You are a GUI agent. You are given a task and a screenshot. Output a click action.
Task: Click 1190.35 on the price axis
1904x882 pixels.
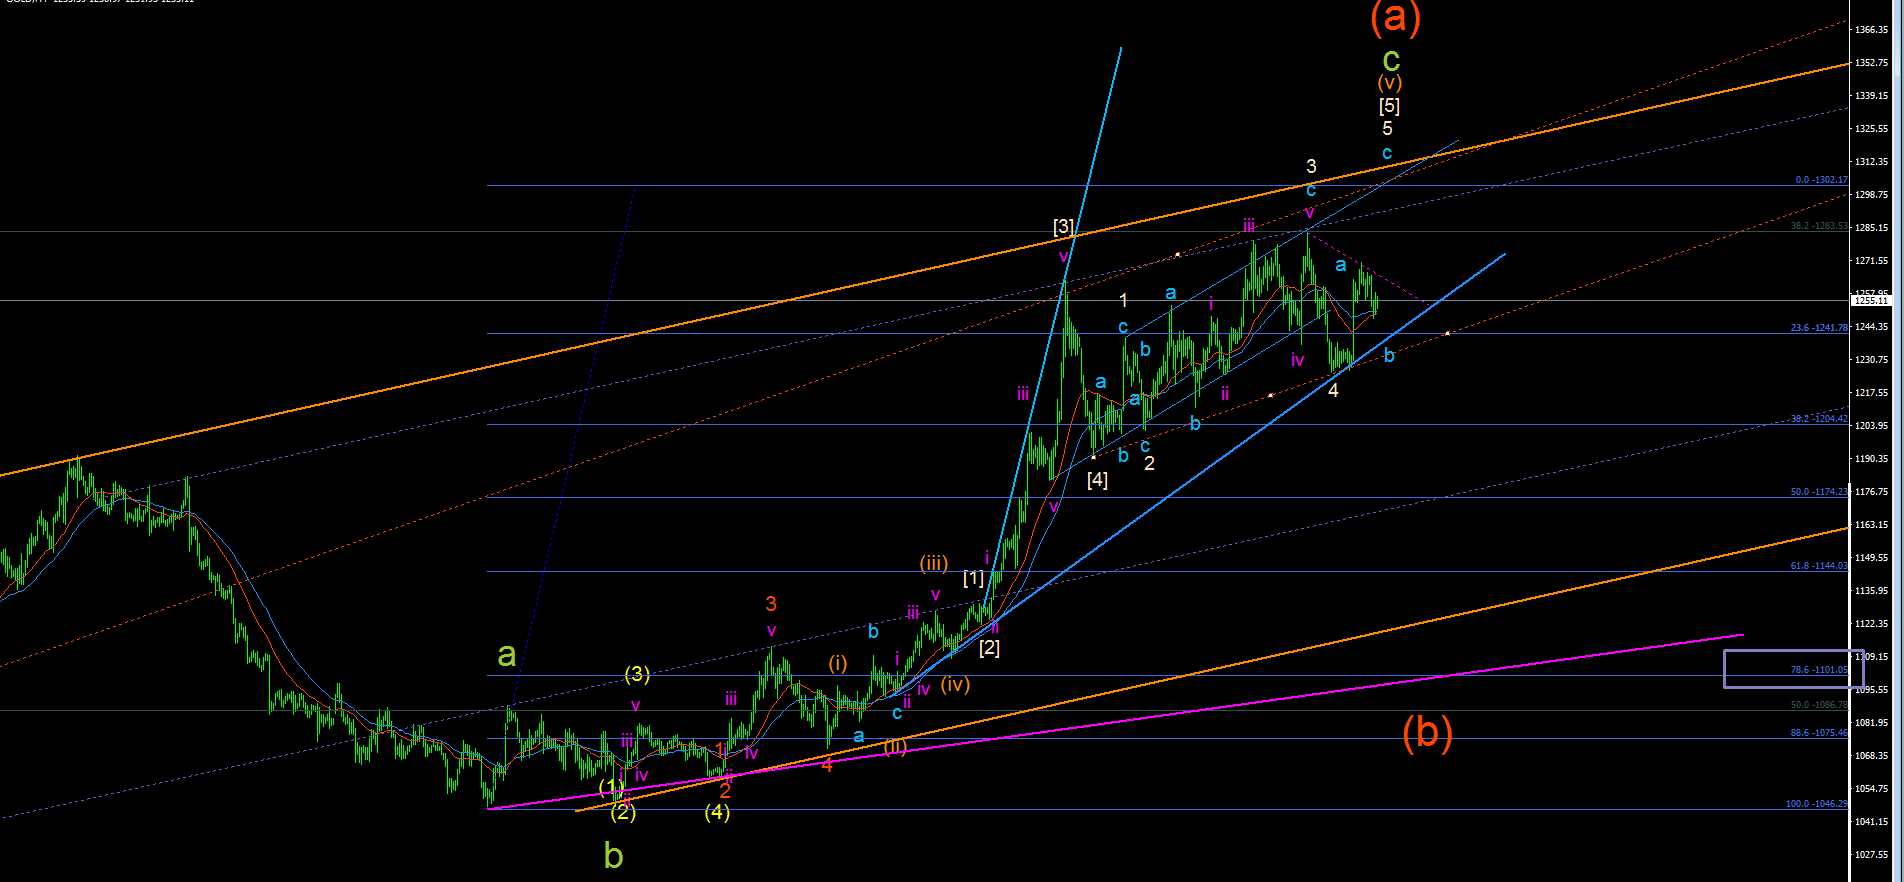pos(1871,459)
